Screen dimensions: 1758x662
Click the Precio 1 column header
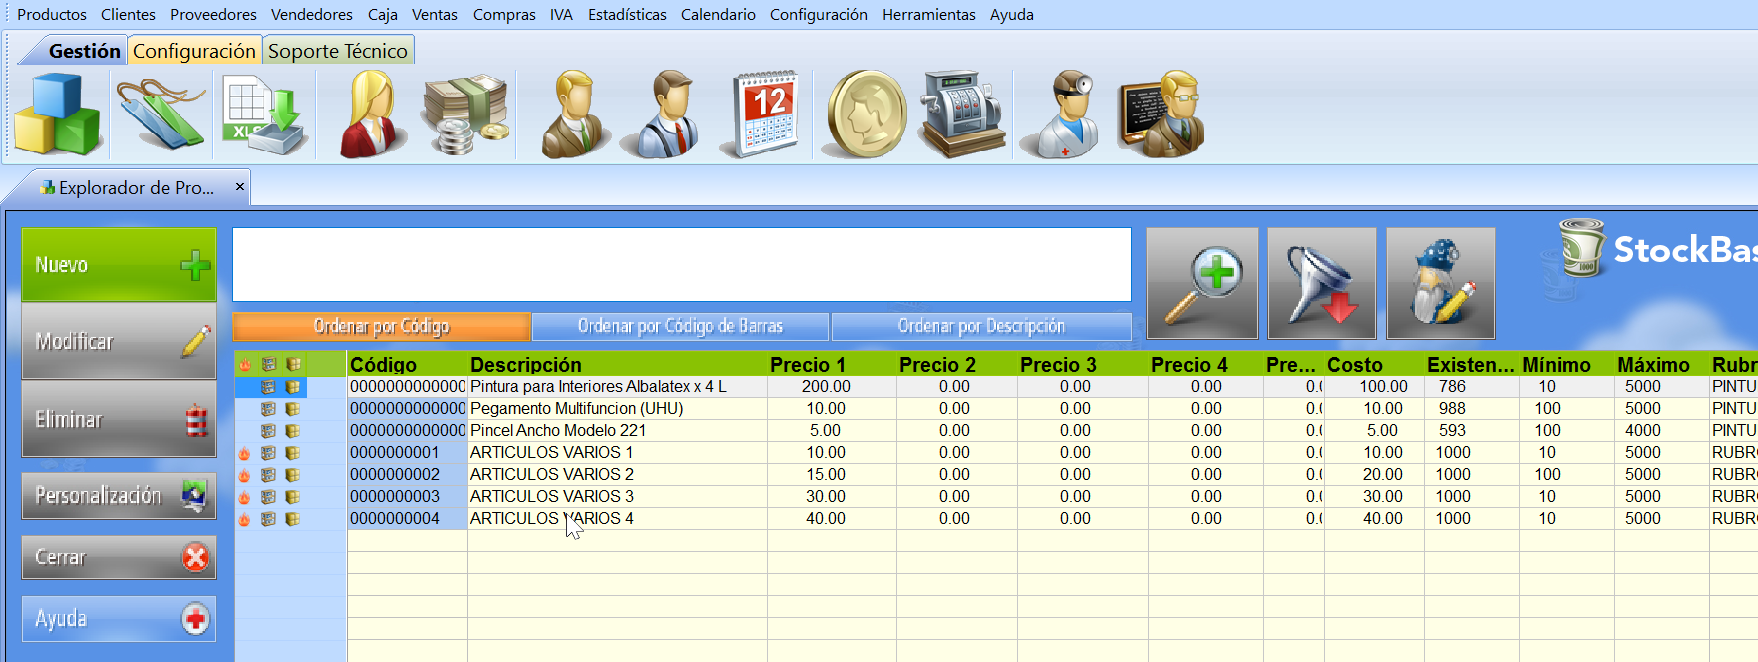pos(832,365)
